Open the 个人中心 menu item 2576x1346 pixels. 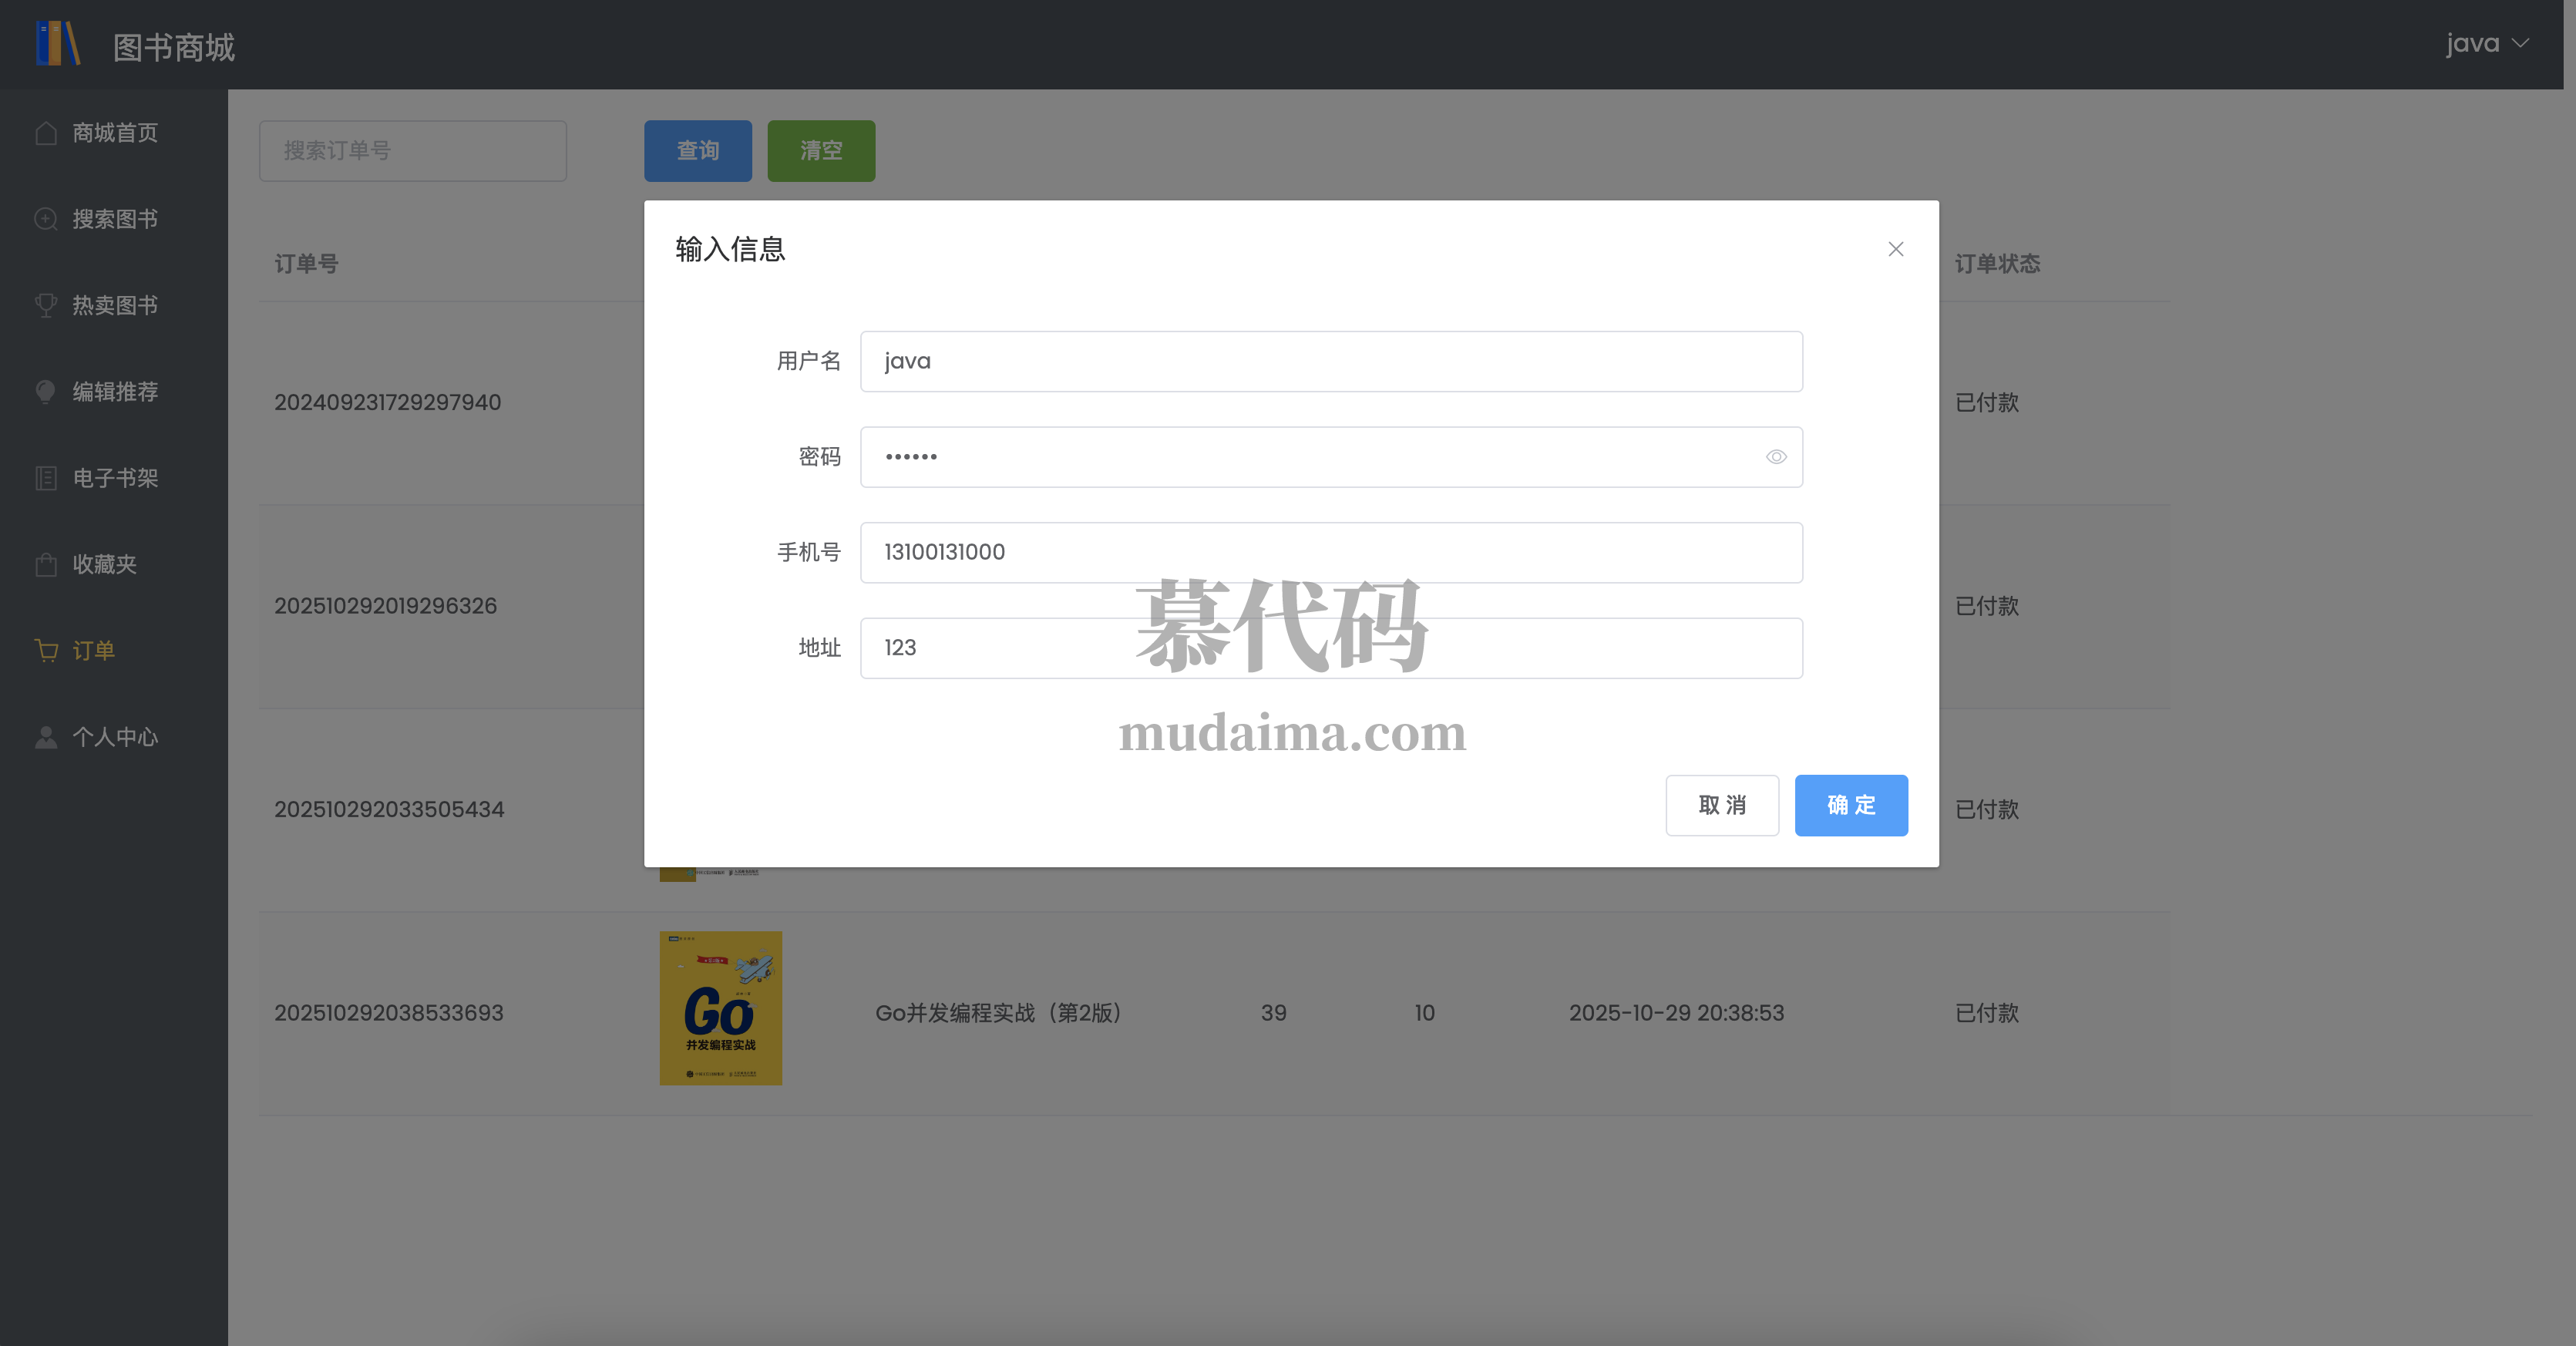click(115, 737)
